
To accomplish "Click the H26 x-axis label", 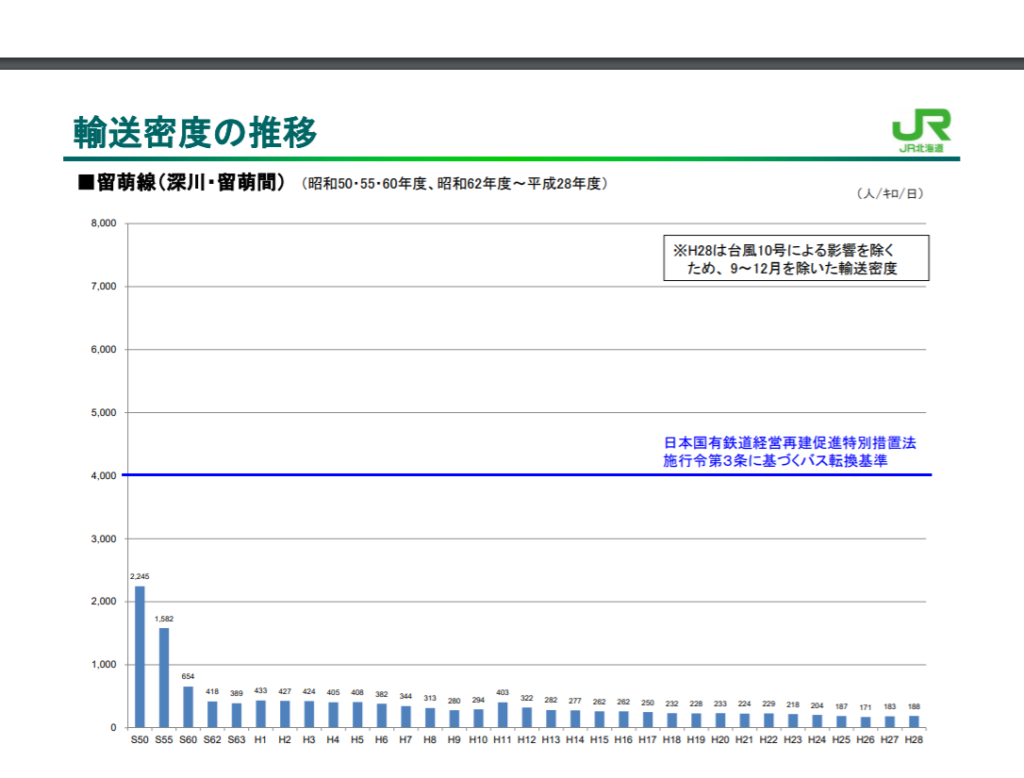I will (865, 739).
